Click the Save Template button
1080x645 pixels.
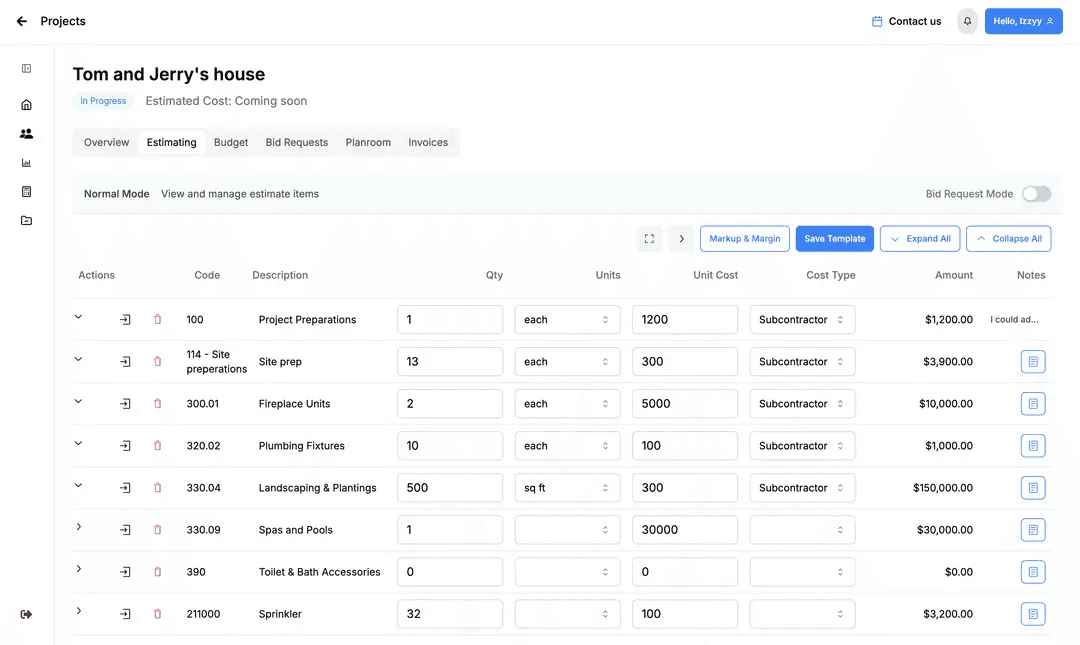(834, 239)
